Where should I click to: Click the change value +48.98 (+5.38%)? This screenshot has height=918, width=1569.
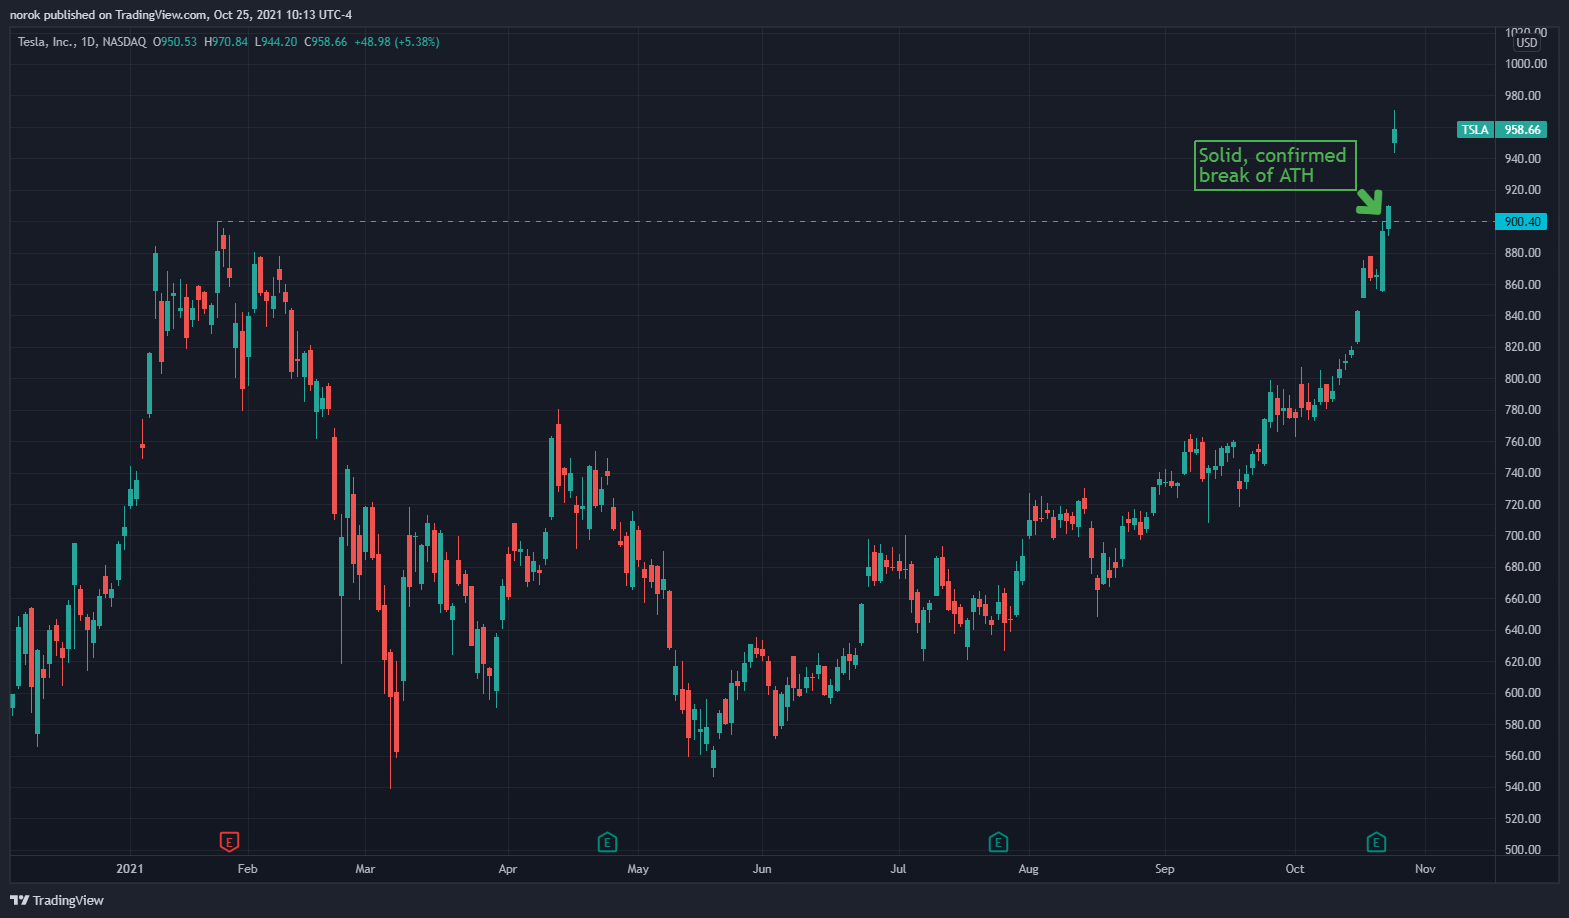(397, 42)
